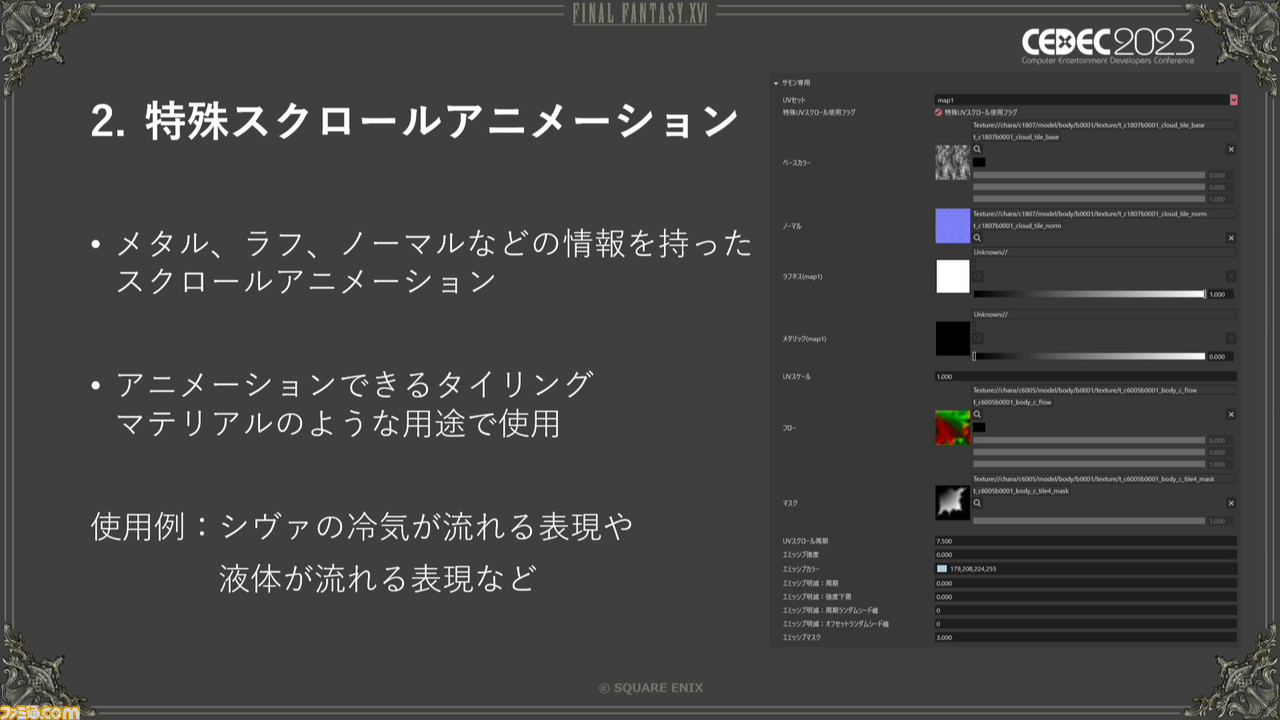Open the UVセット map1 dropdown arrow

pos(1233,100)
